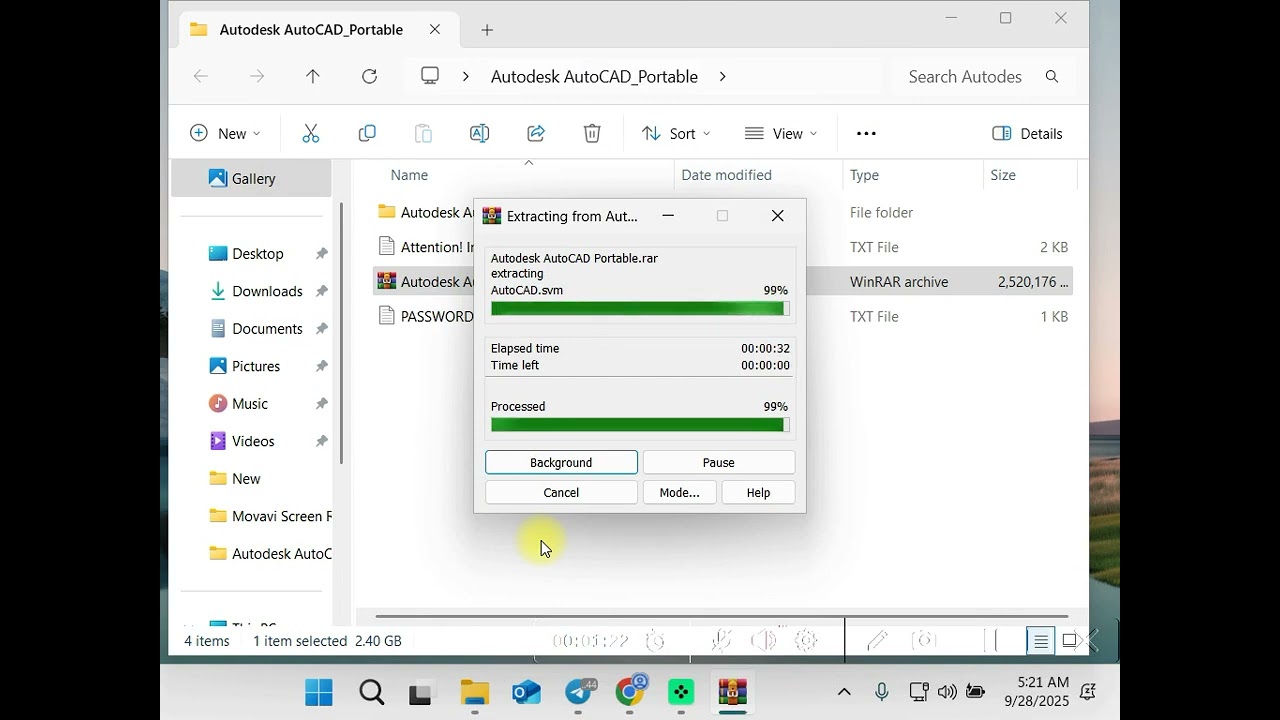
Task: Sort by the Type column header
Action: [x=864, y=175]
